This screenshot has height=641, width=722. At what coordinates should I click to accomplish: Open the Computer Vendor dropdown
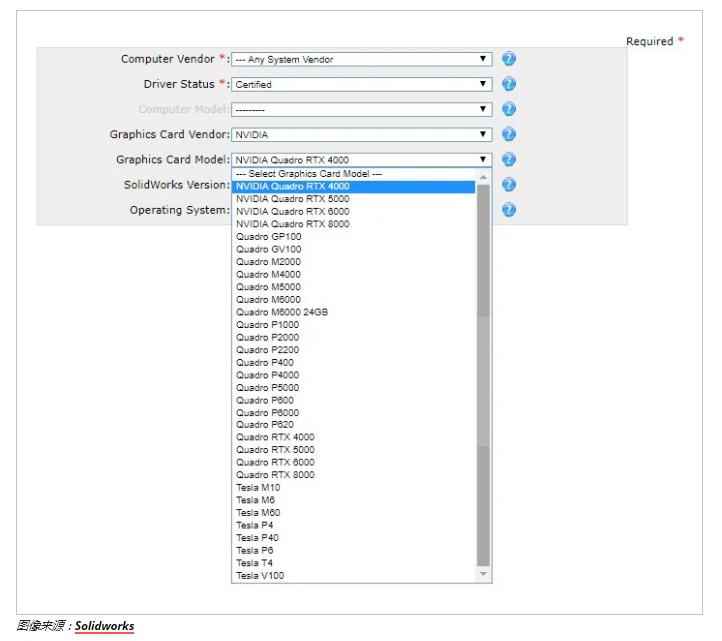[x=361, y=59]
